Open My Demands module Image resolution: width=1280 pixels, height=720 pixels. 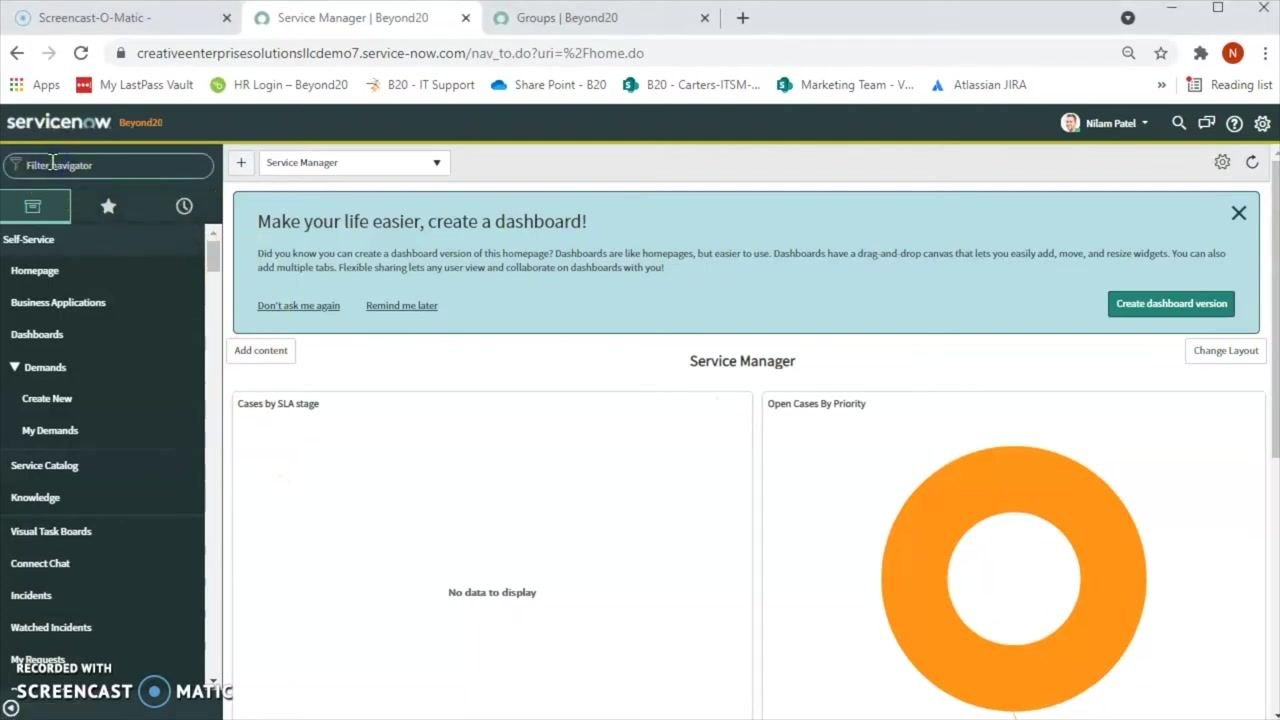[x=50, y=431]
